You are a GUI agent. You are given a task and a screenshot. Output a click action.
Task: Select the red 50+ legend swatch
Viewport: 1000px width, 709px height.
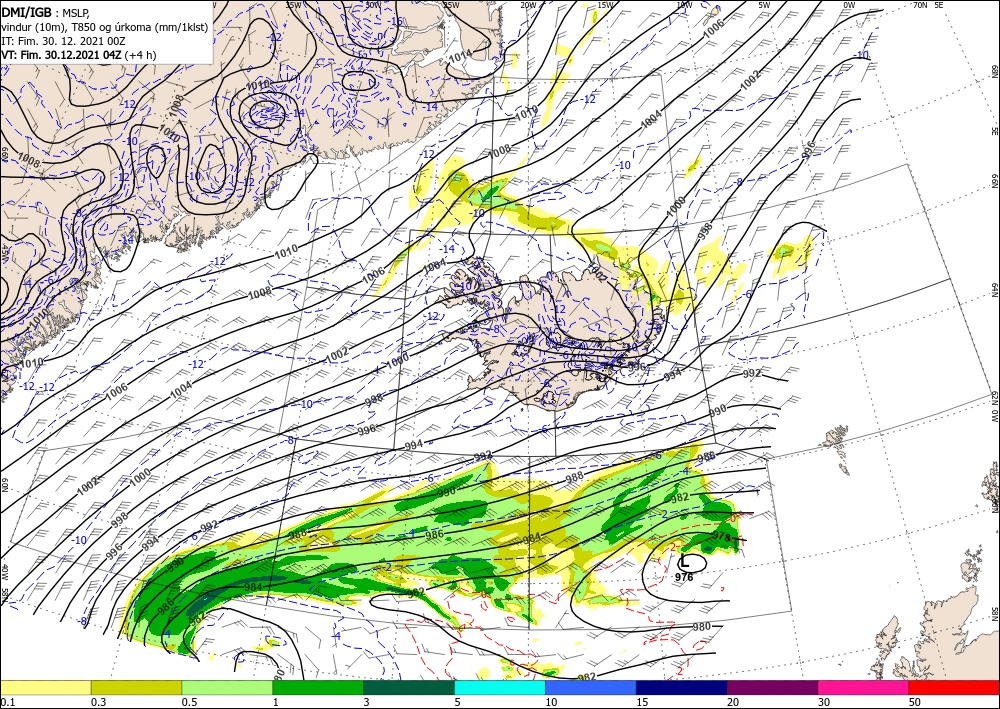954,687
